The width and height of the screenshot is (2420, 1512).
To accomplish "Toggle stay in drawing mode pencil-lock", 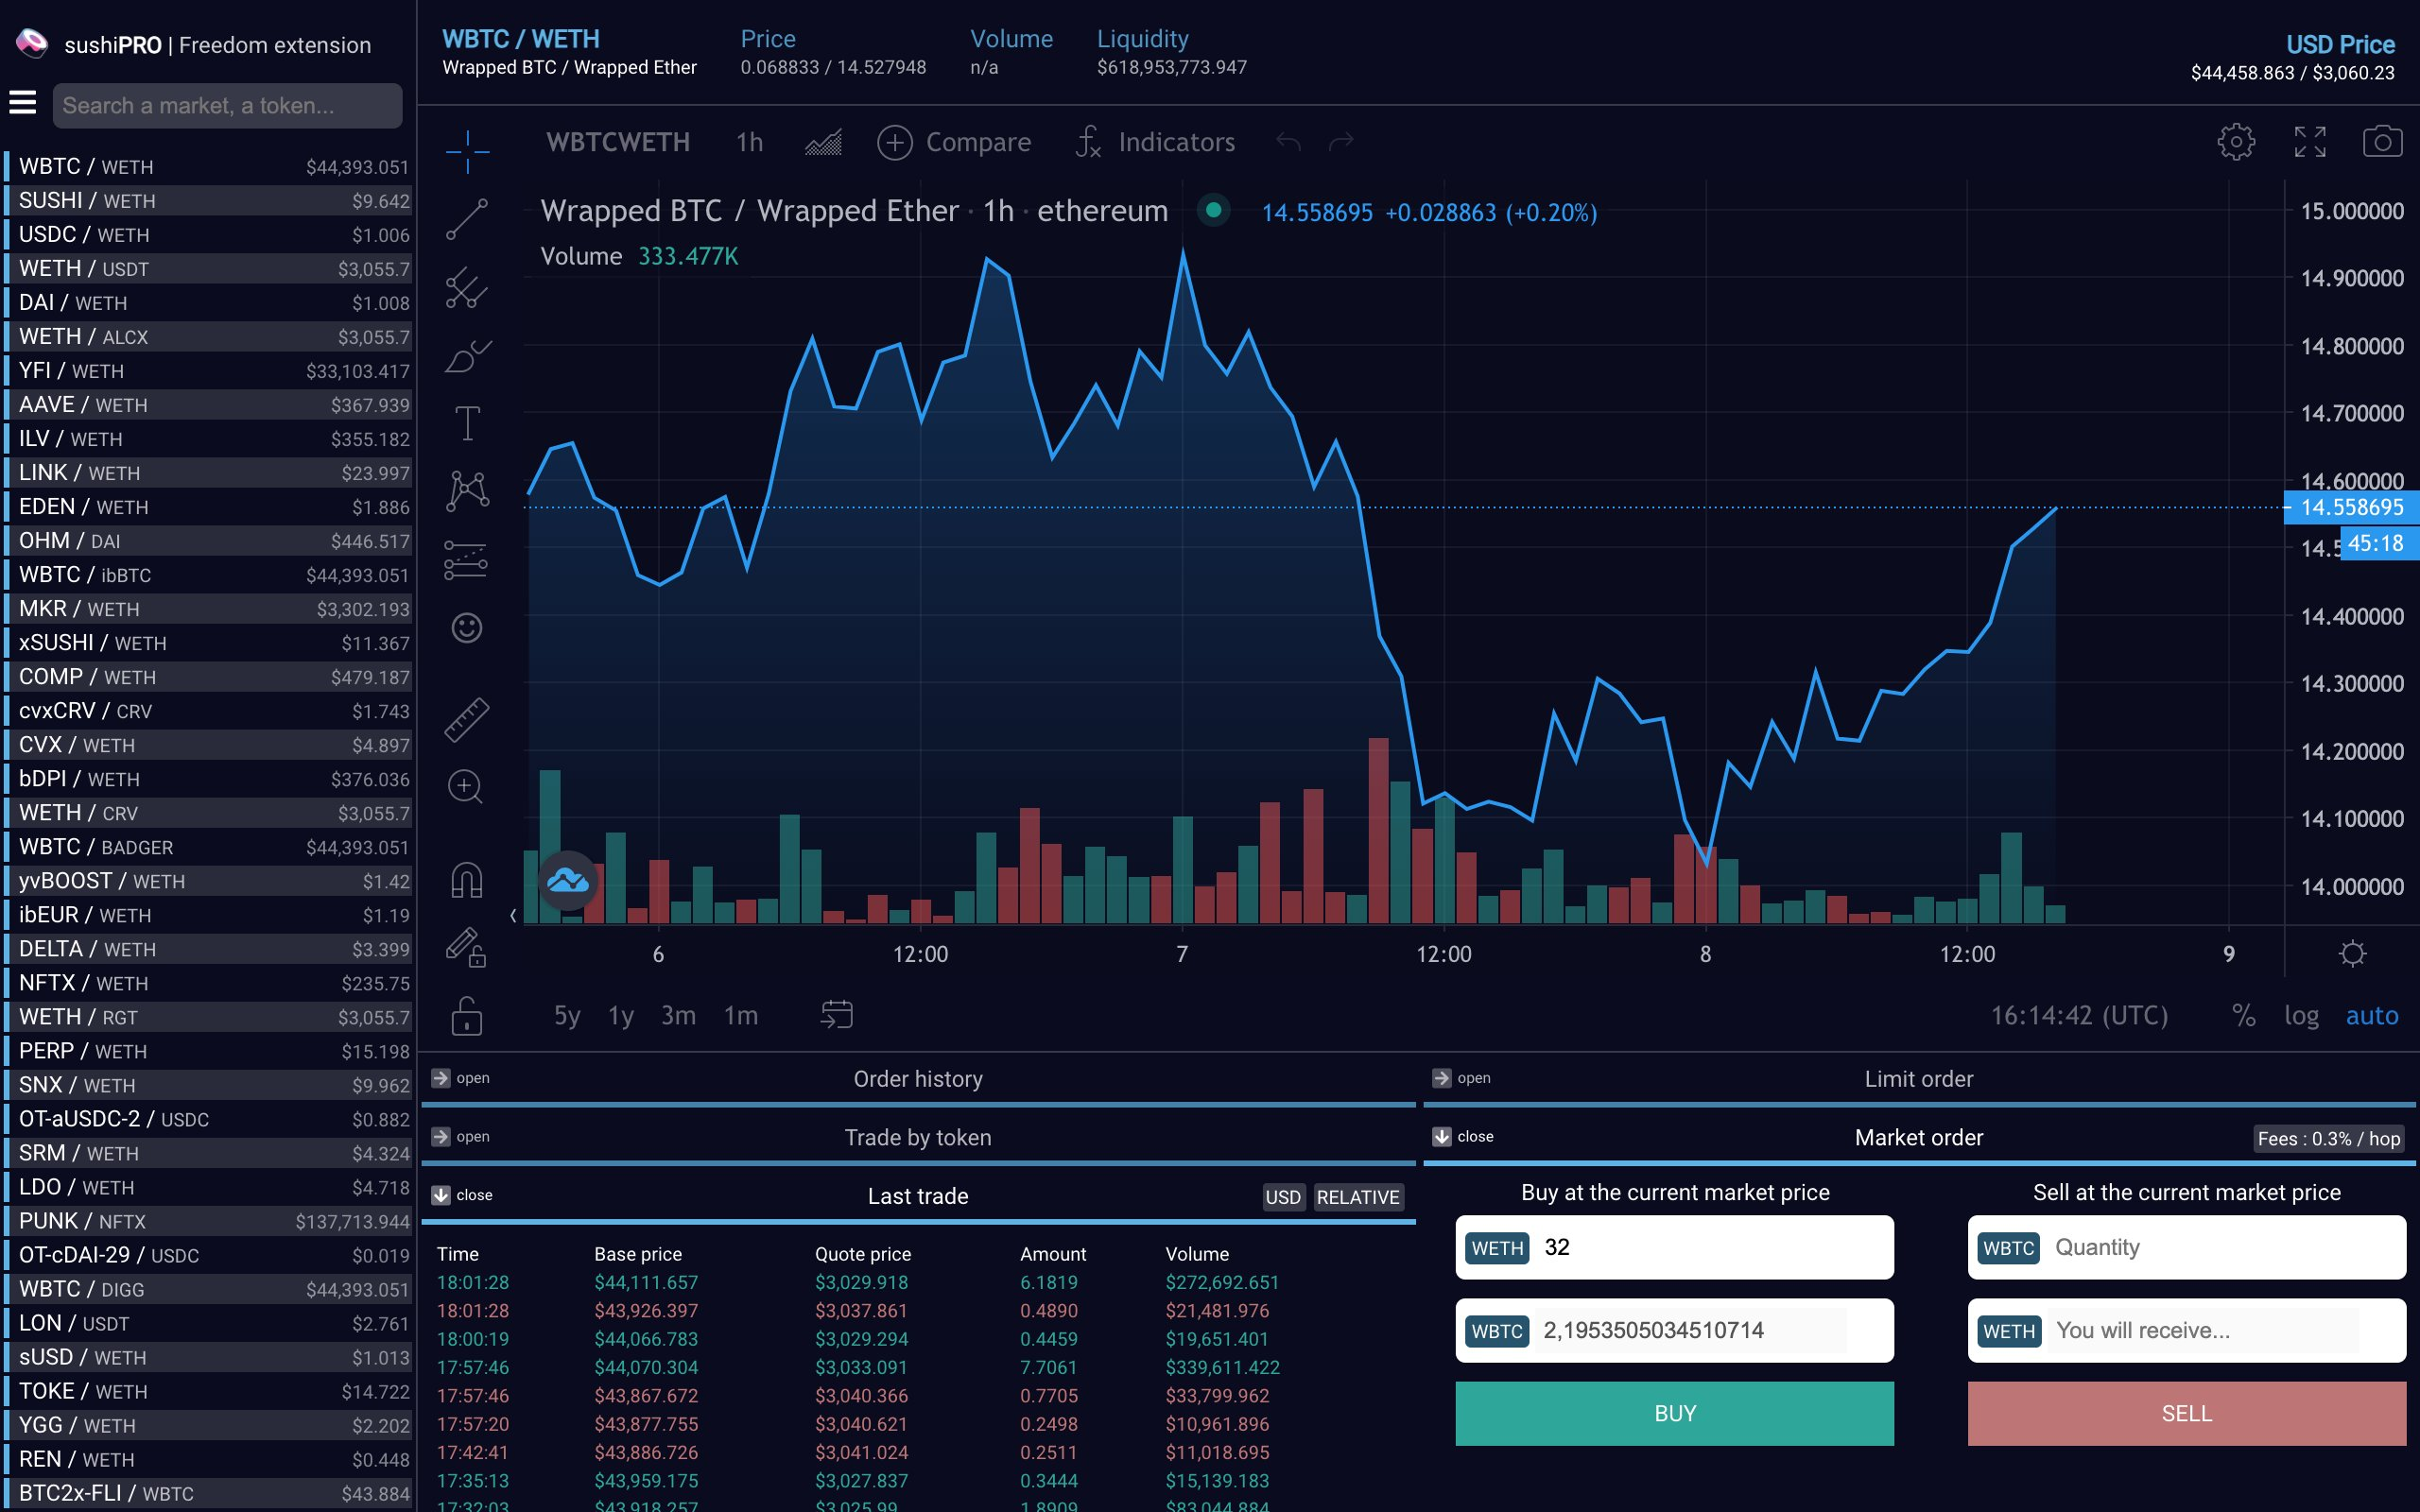I will (x=467, y=947).
